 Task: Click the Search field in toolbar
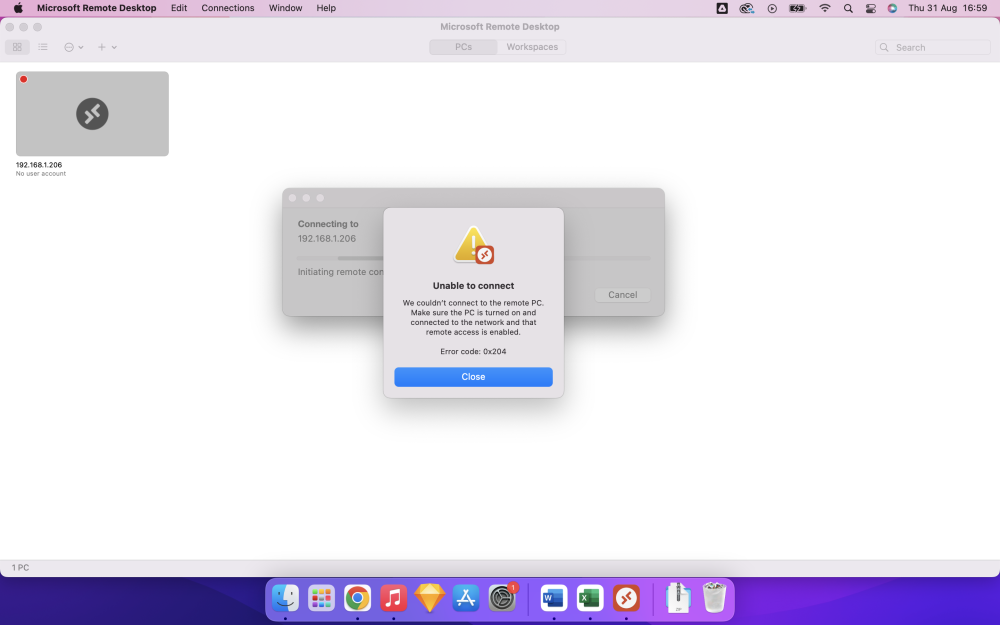tap(932, 47)
